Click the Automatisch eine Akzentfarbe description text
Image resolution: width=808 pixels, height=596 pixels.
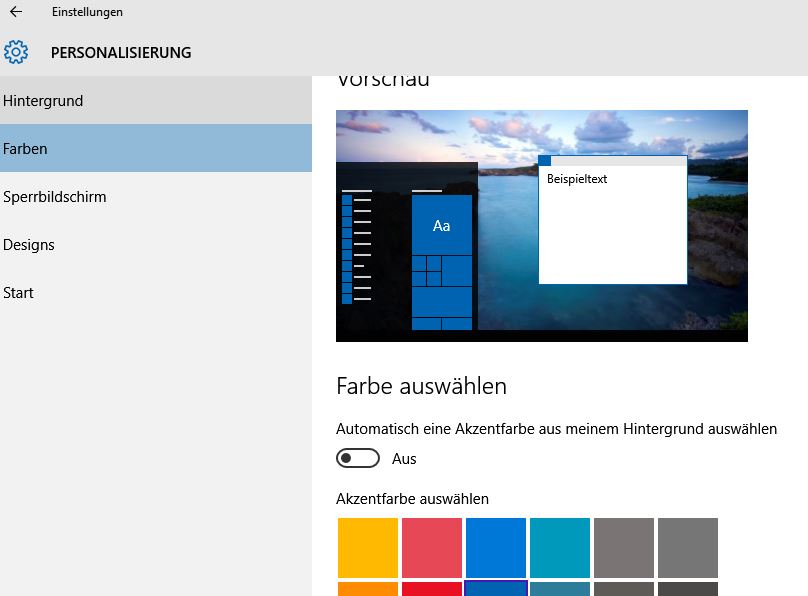(557, 429)
